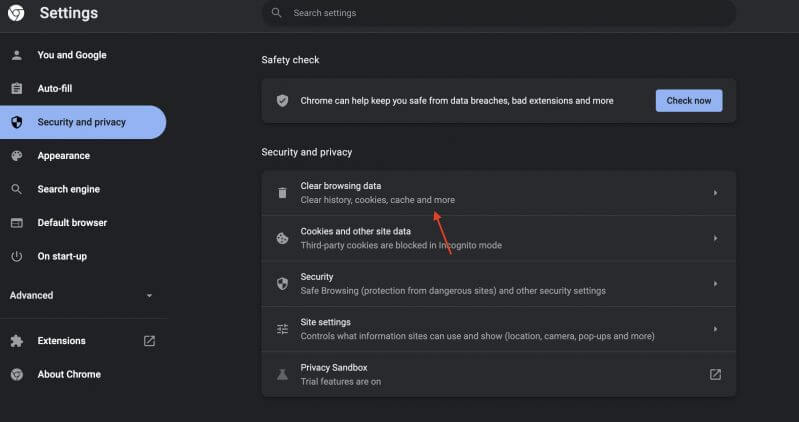Click the clipboard icon for Auto-fill

[x=17, y=88]
